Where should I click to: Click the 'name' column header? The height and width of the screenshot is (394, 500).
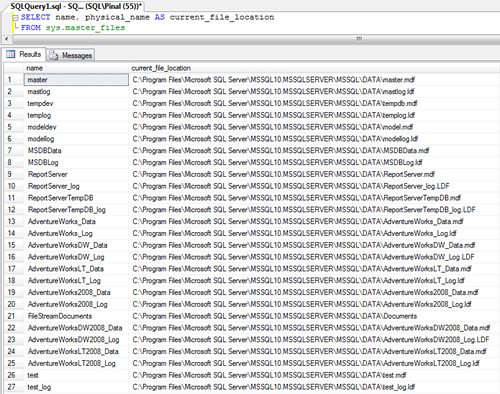click(x=76, y=68)
